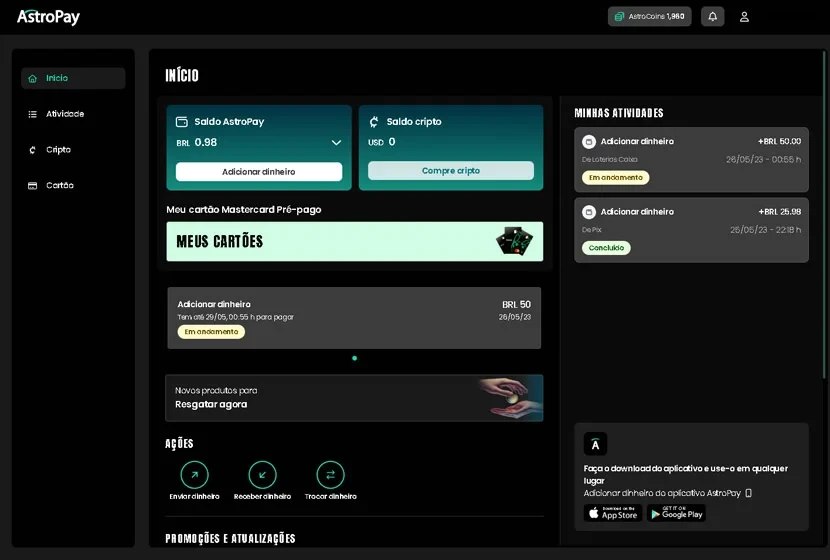830x560 pixels.
Task: Click the crypto icon in Saldo cripto
Action: click(x=374, y=122)
